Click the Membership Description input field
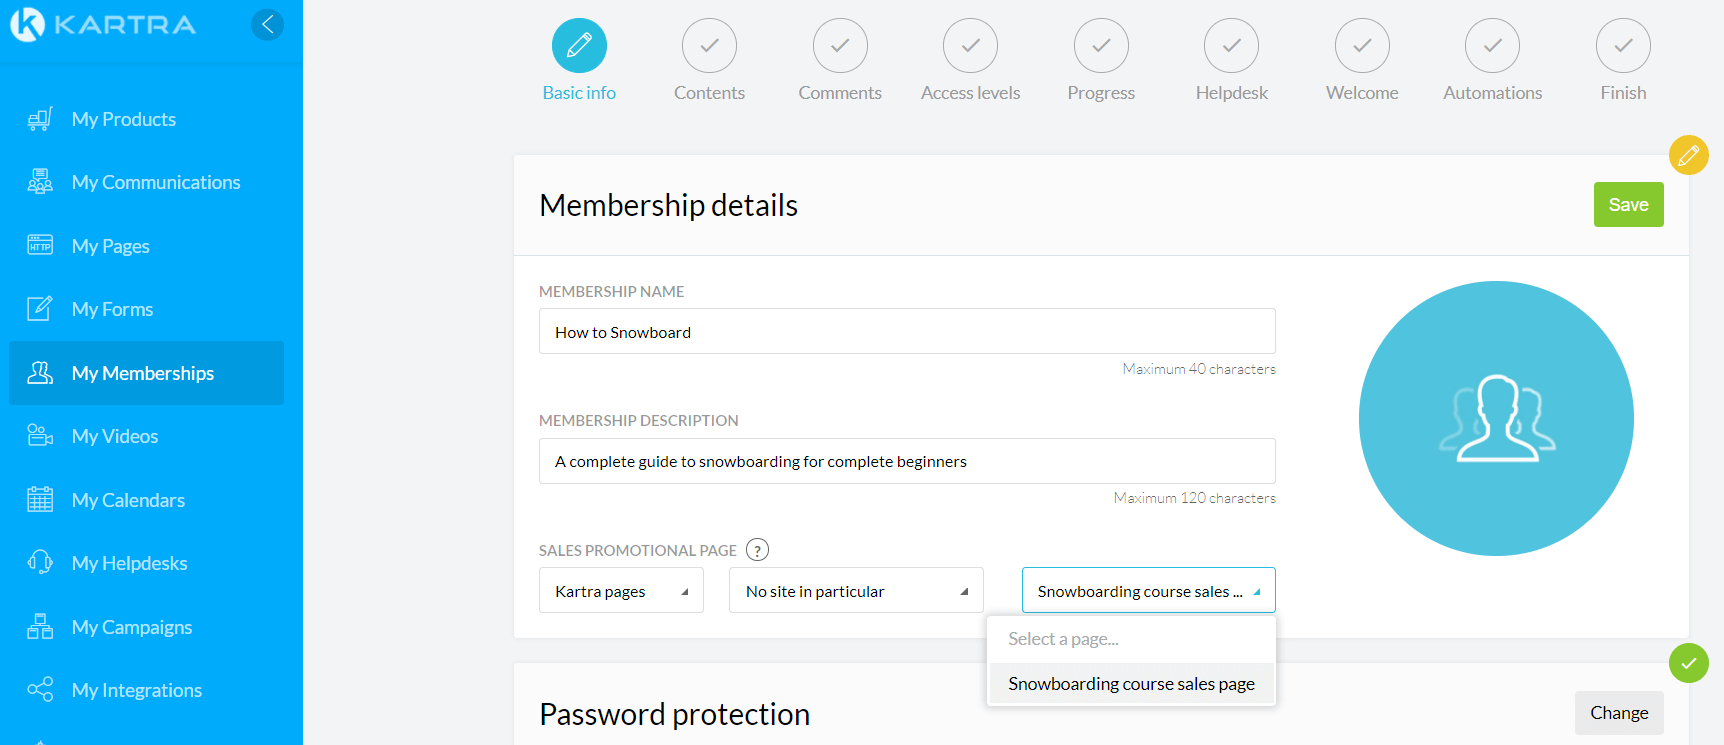 coord(907,461)
